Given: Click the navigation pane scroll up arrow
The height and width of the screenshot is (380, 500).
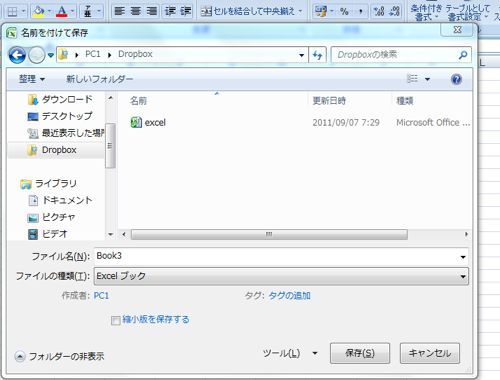Looking at the screenshot, I should coord(111,98).
